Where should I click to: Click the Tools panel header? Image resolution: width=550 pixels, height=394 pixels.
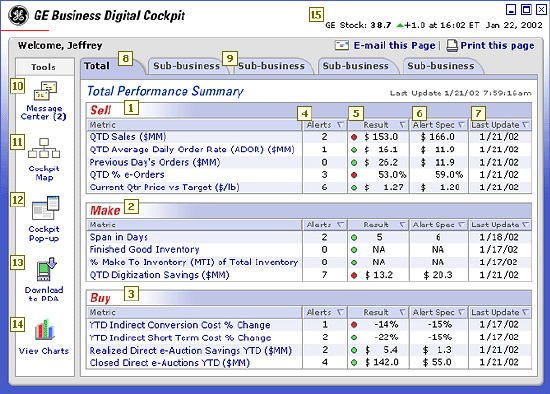(x=45, y=67)
